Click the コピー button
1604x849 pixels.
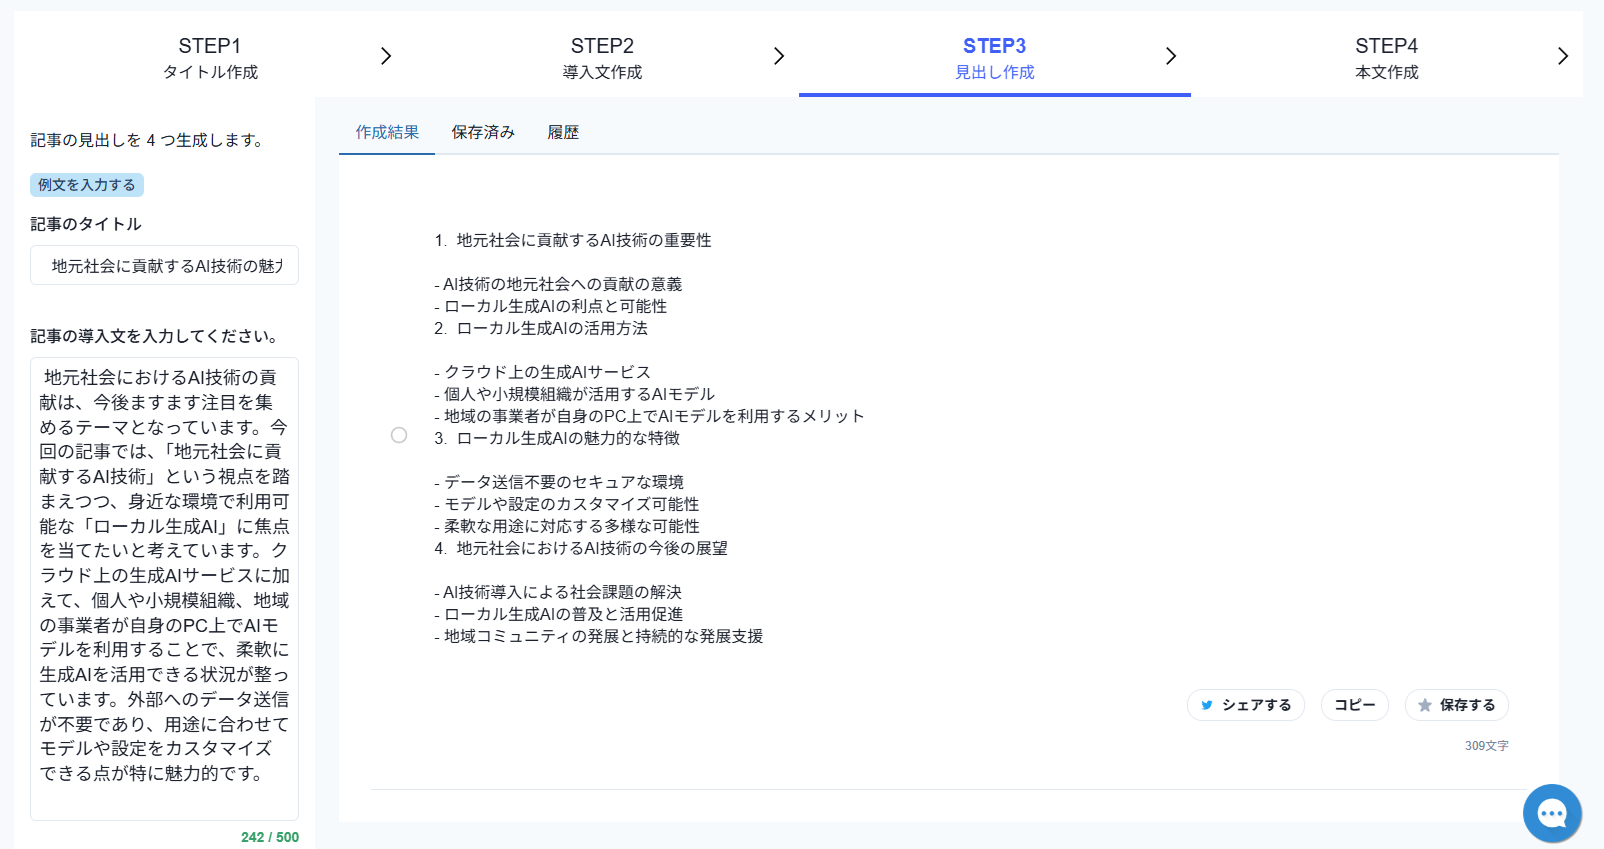pos(1355,705)
